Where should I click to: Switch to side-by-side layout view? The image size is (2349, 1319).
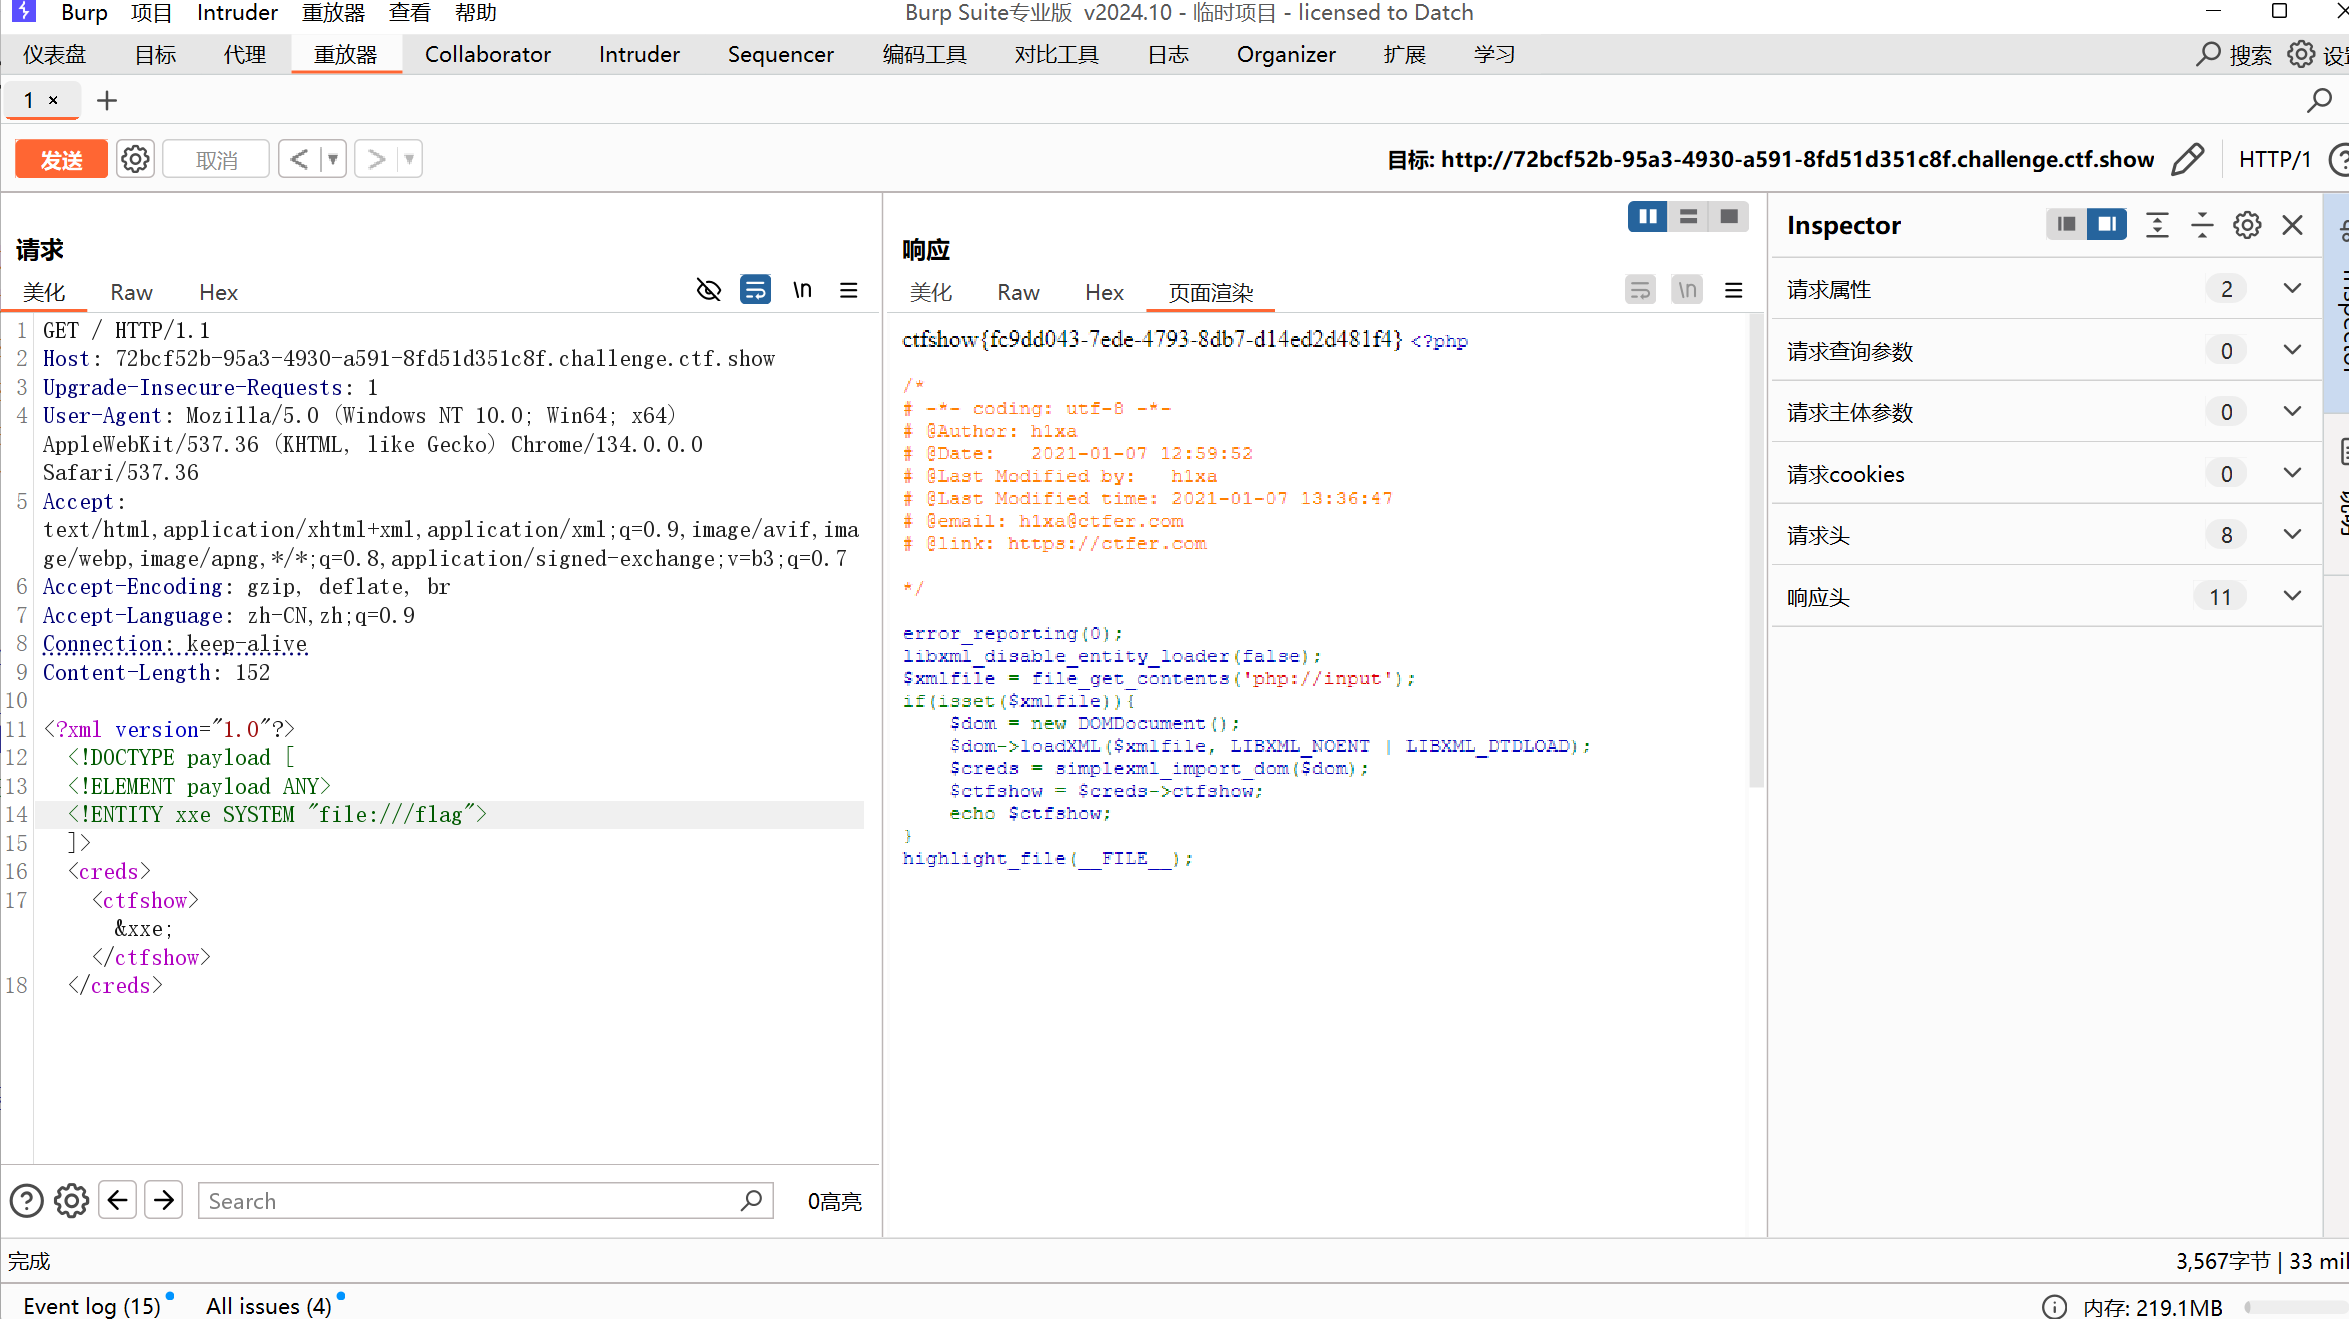[x=1647, y=216]
